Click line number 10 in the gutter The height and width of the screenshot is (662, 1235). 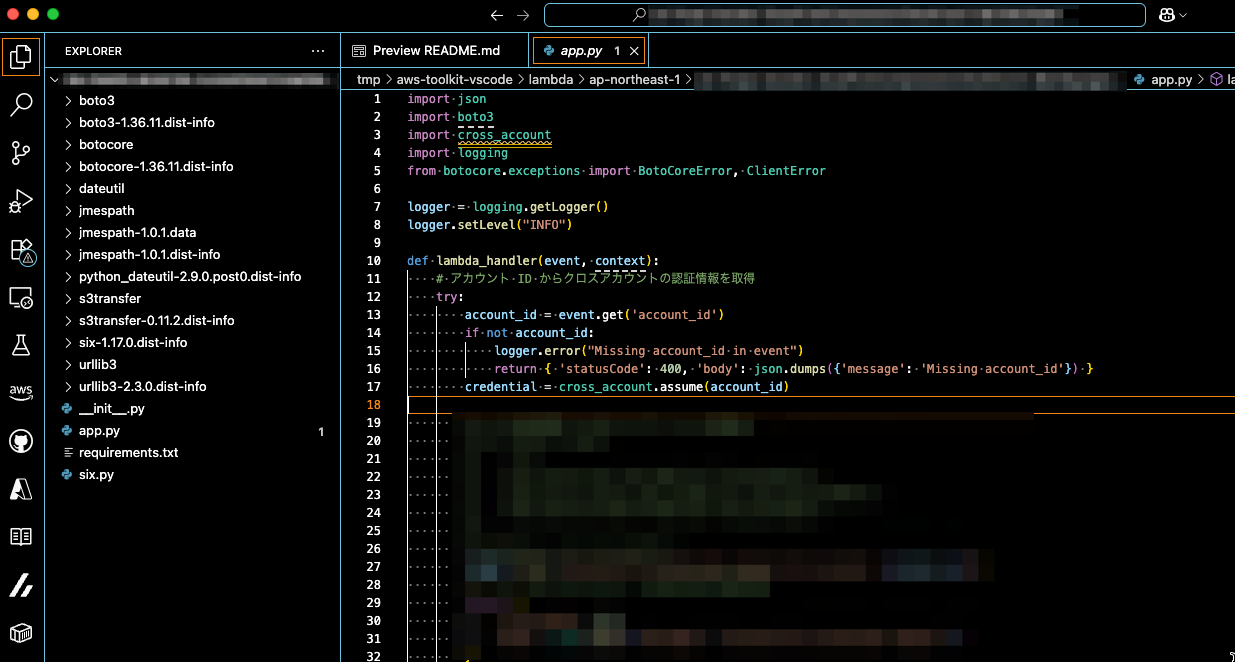pyautogui.click(x=374, y=261)
